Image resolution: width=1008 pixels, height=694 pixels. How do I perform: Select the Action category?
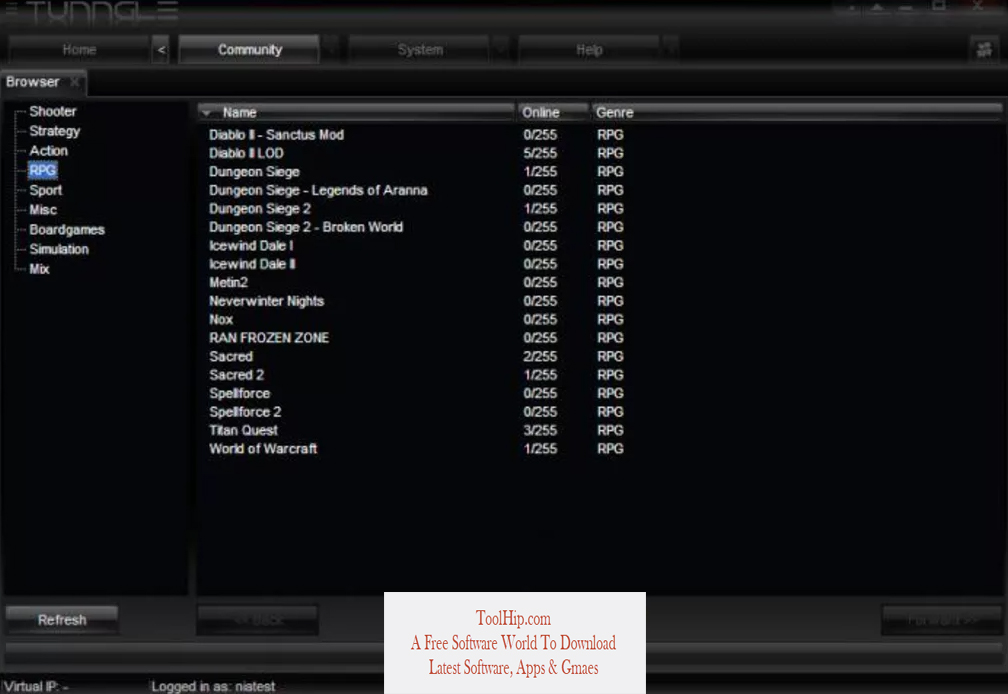(48, 150)
